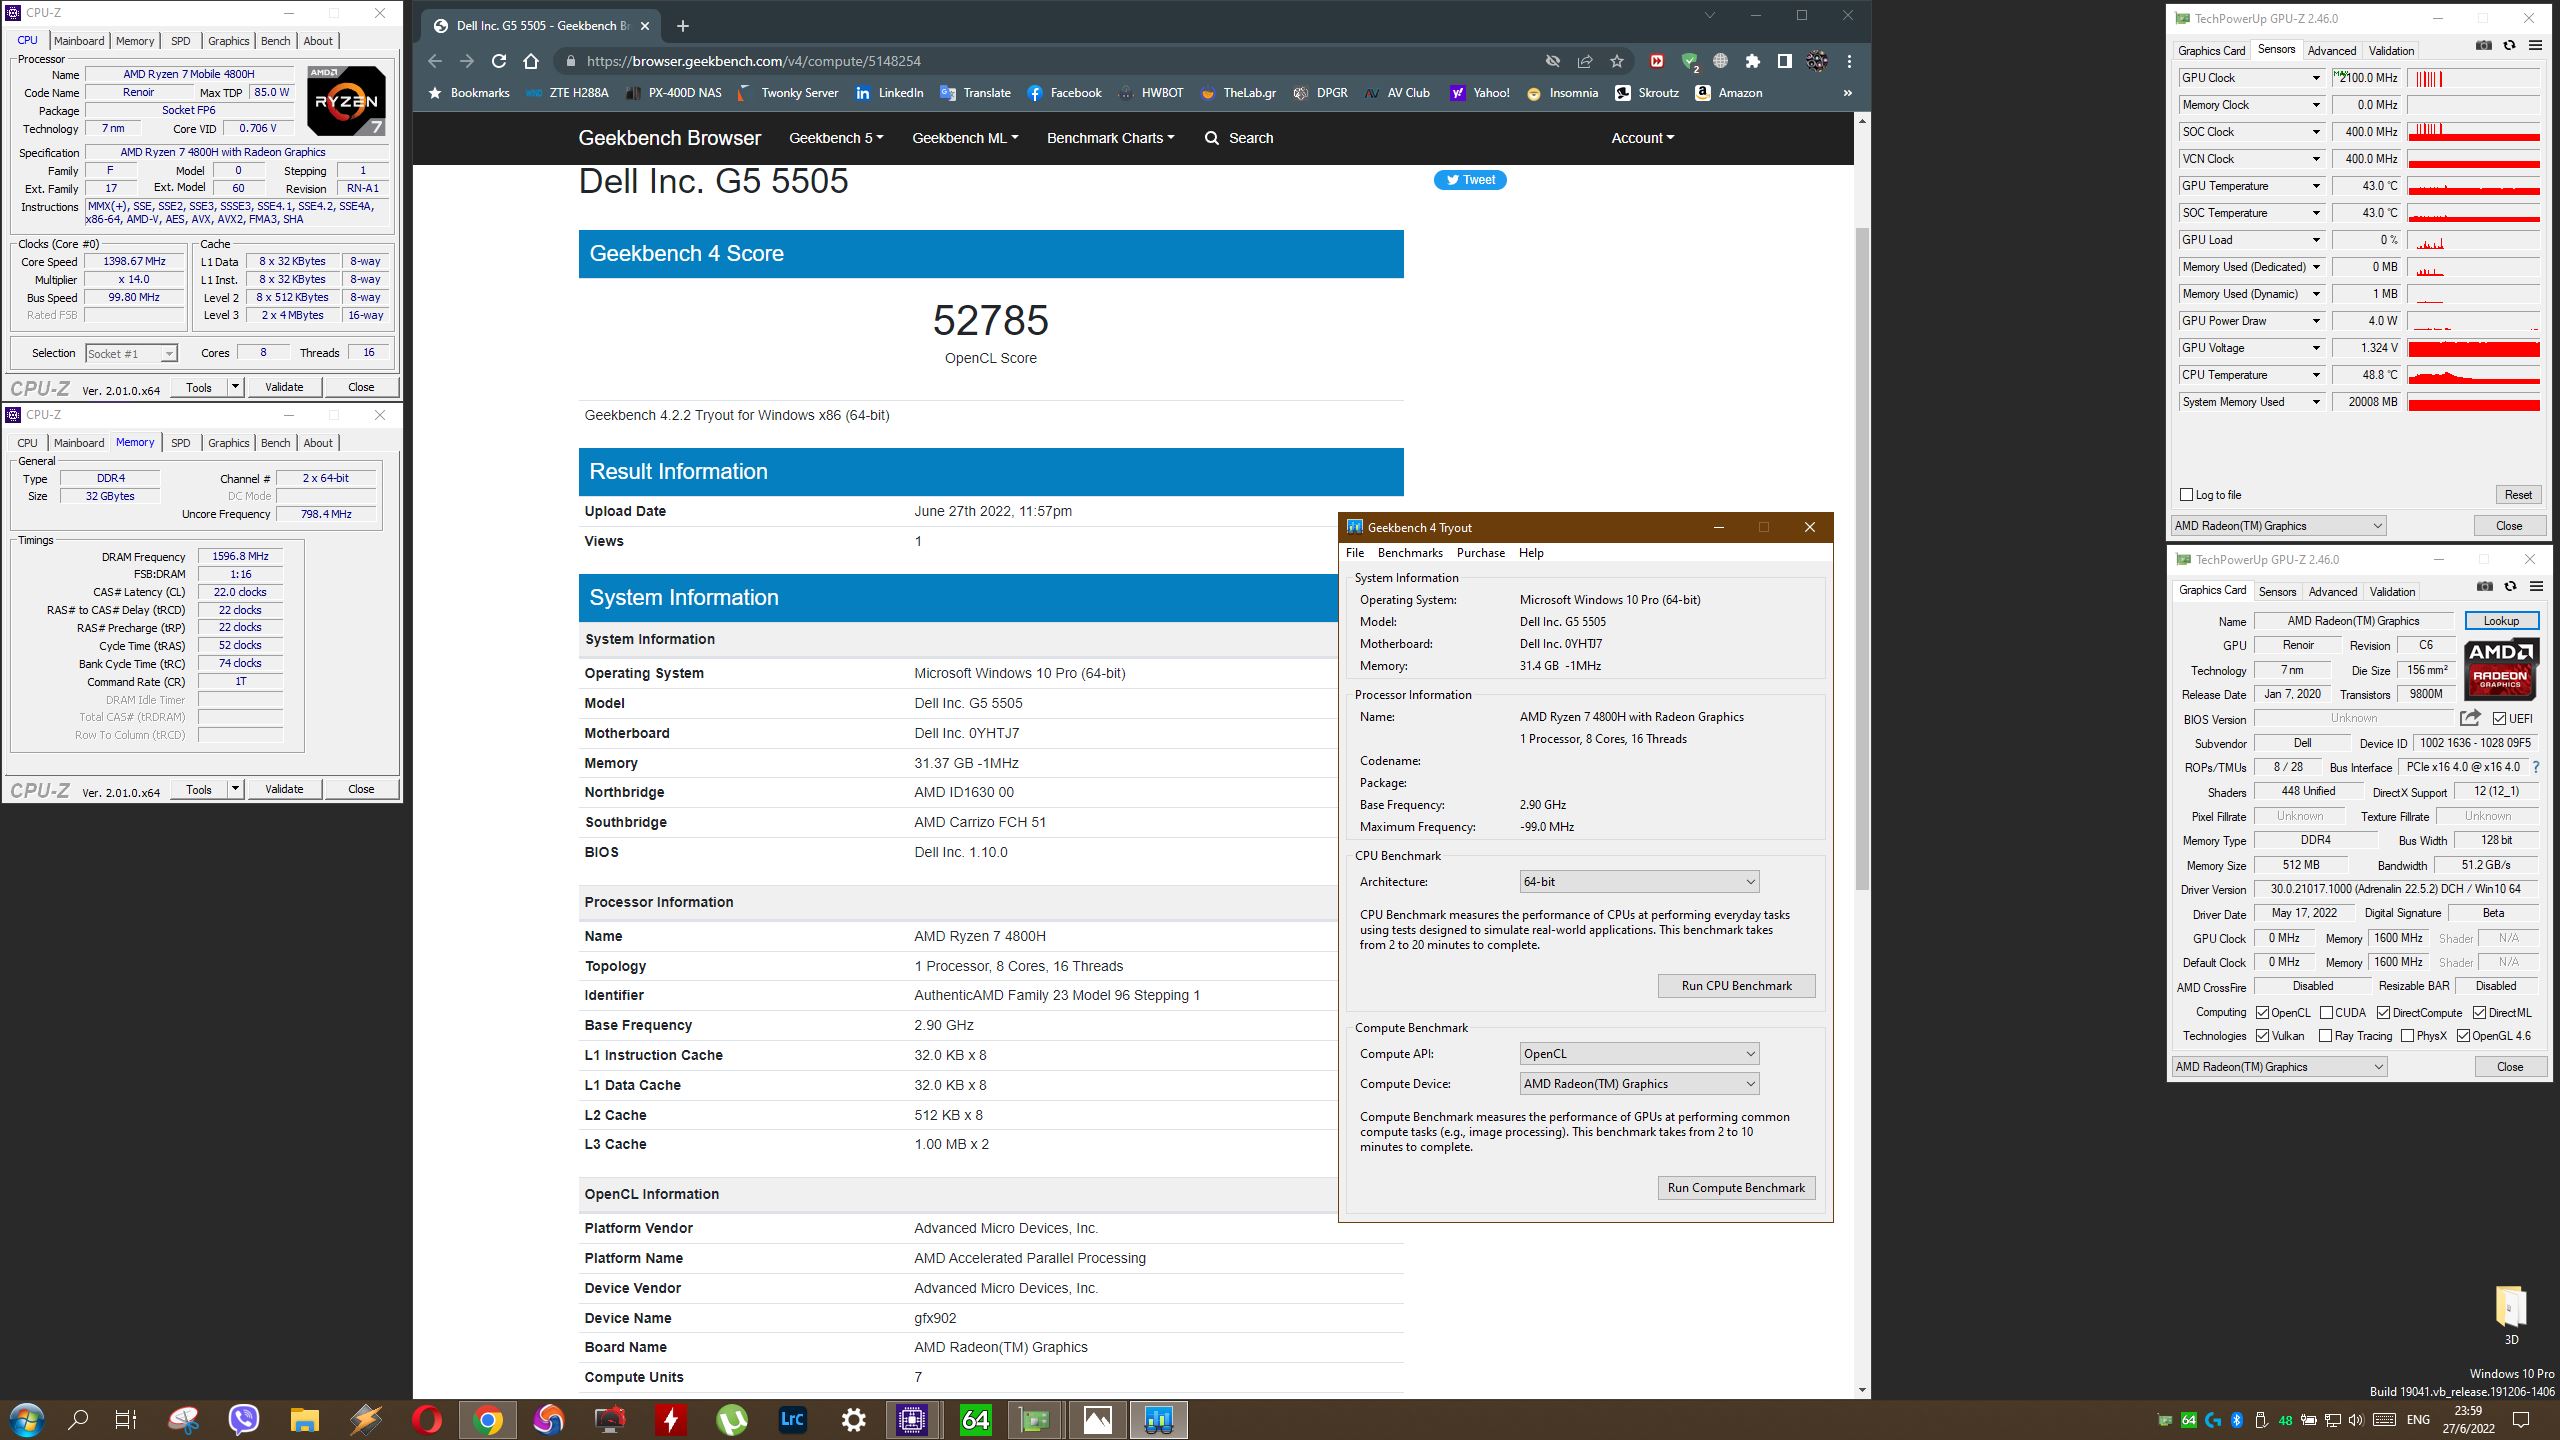Open File Explorer from taskbar
Image resolution: width=2560 pixels, height=1440 pixels.
305,1420
